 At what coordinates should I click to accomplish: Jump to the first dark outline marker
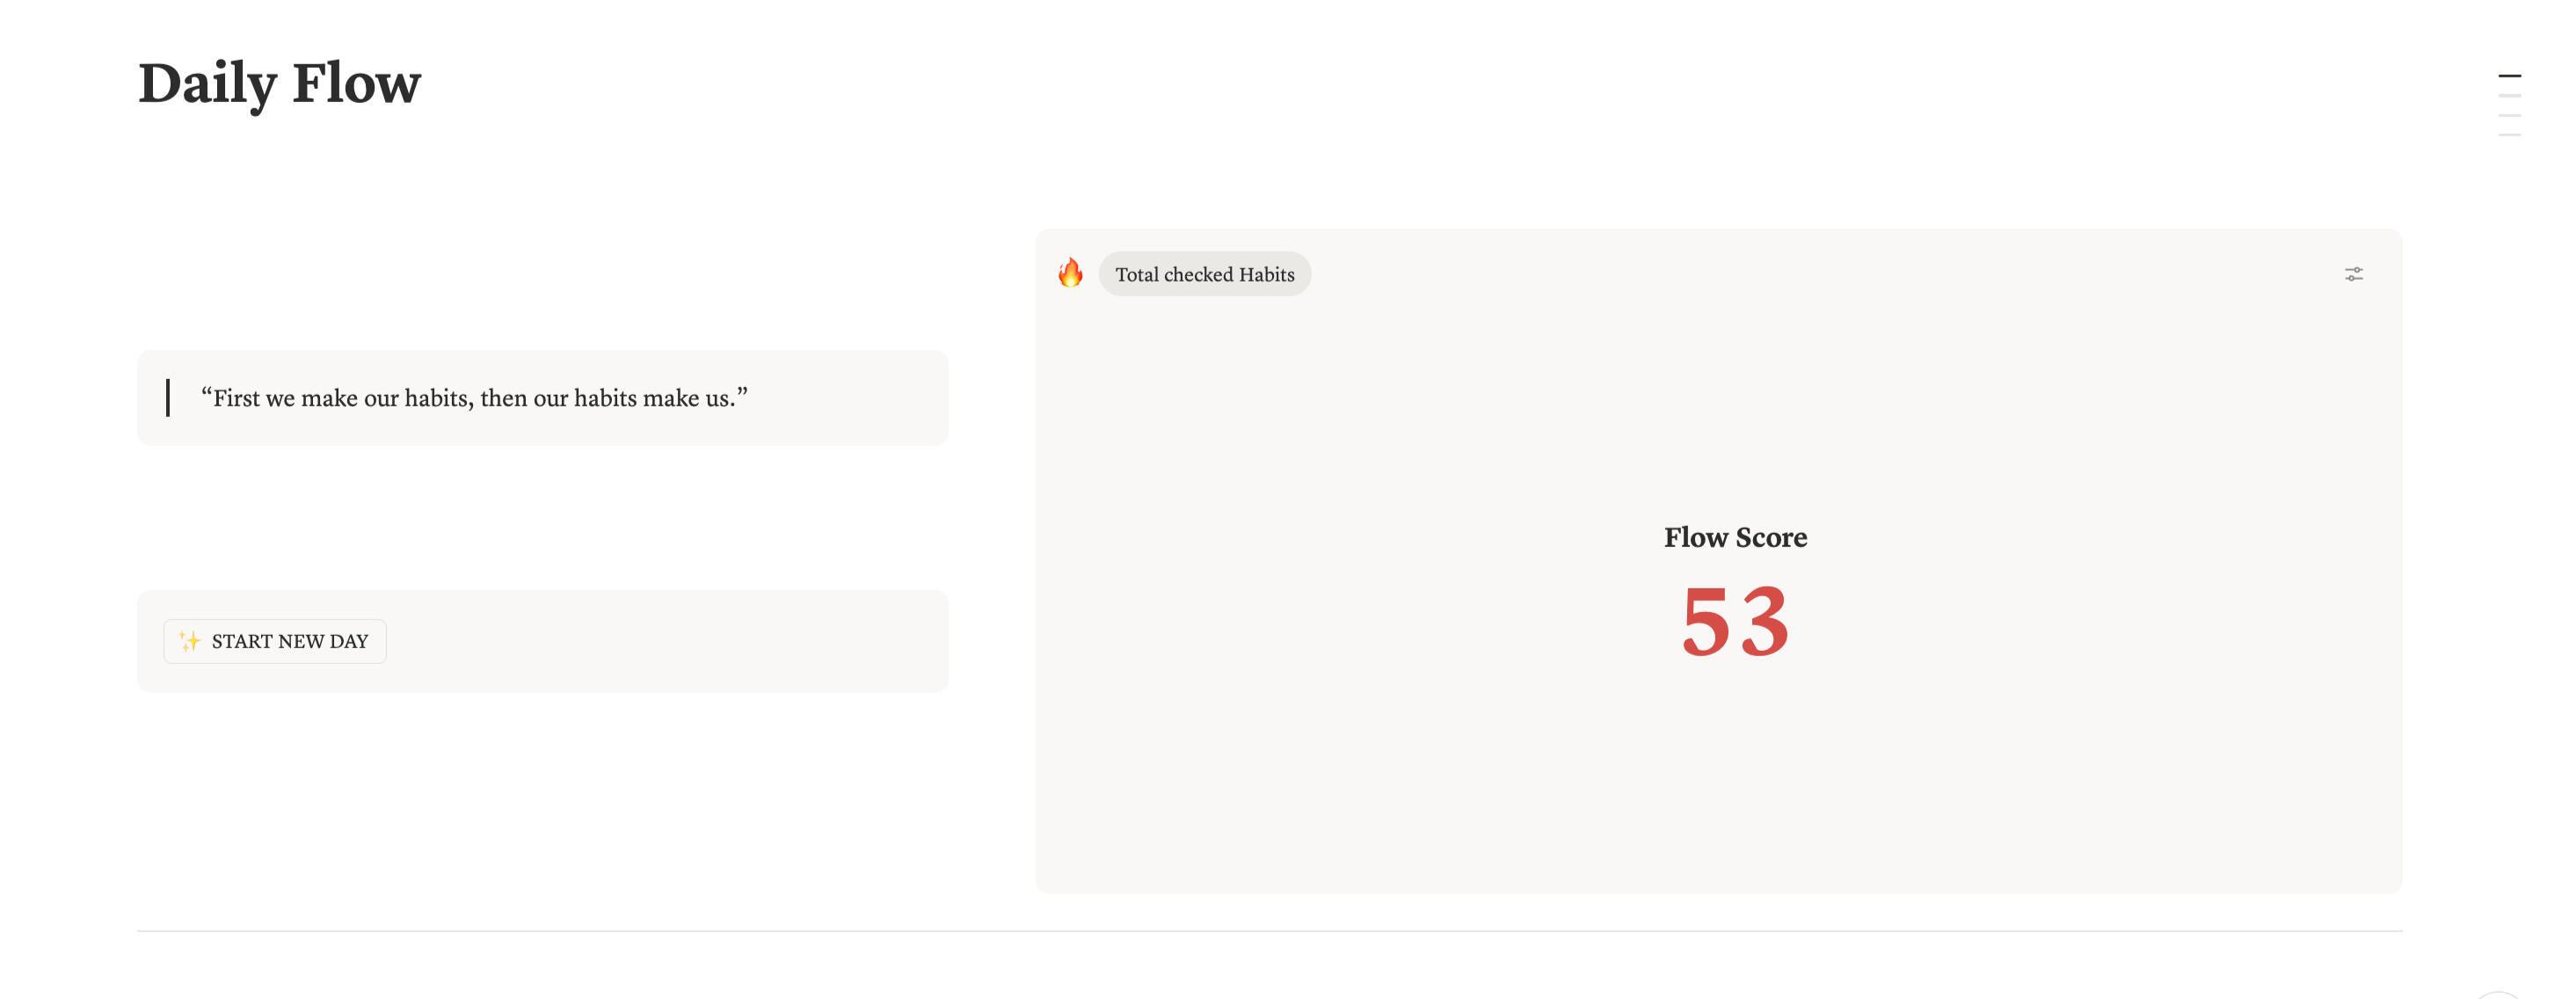pos(2509,76)
